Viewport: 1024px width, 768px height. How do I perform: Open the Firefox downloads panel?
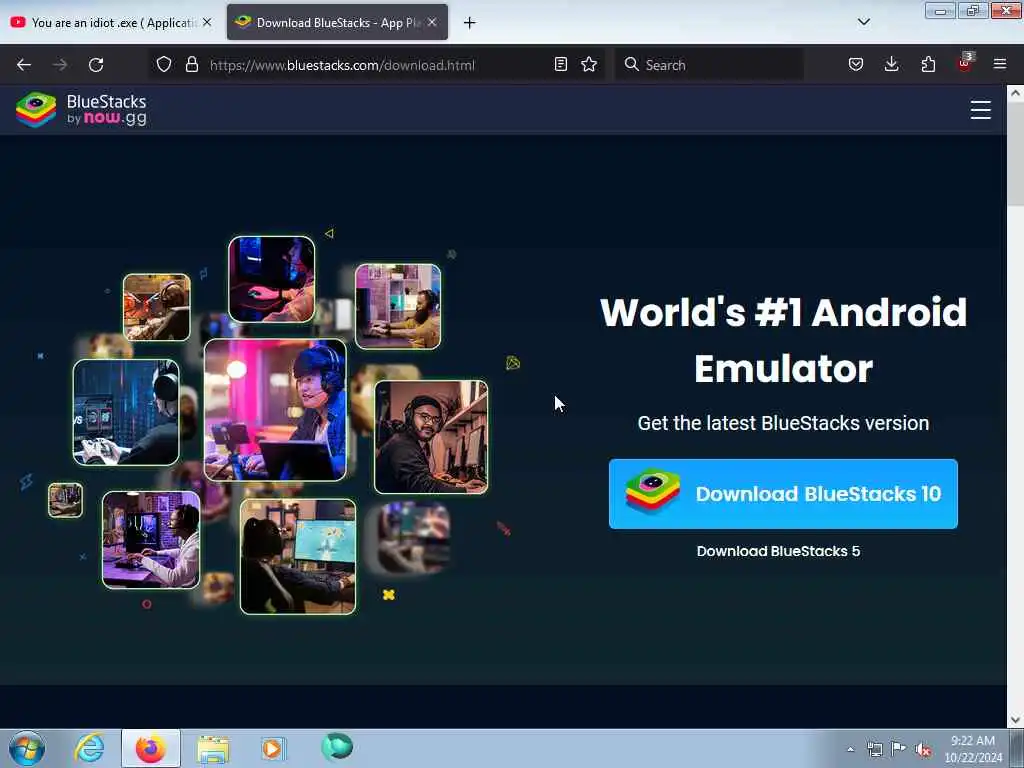891,65
